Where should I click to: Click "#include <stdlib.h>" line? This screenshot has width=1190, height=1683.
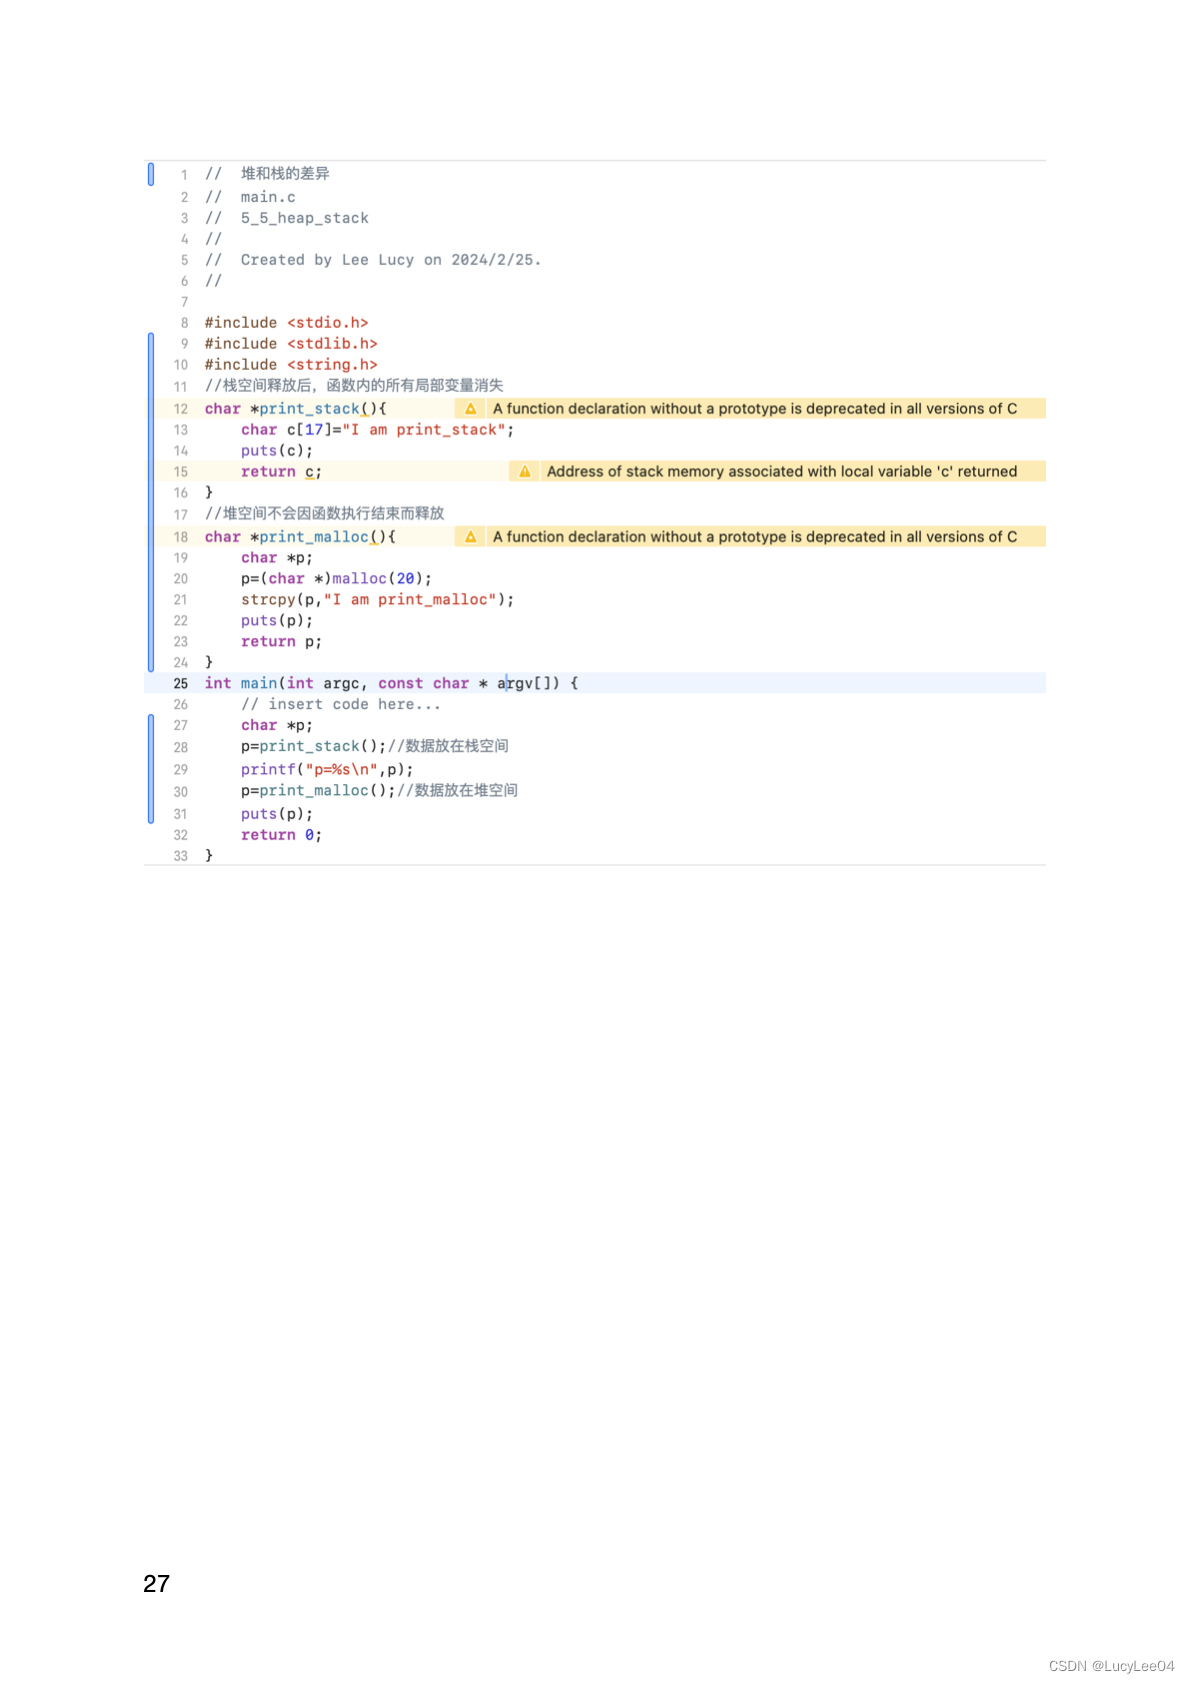click(x=291, y=344)
